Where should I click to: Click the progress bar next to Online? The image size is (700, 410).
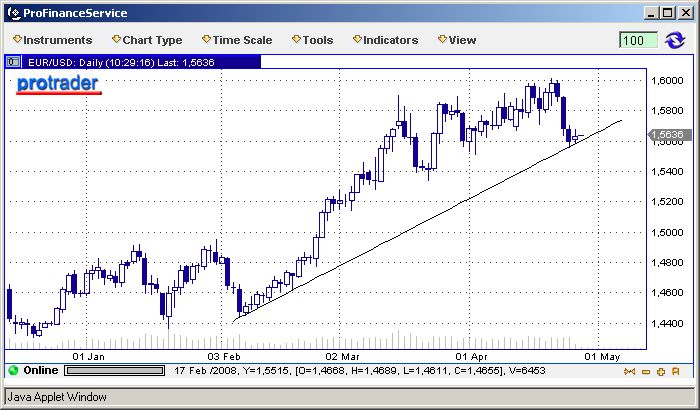pos(114,371)
